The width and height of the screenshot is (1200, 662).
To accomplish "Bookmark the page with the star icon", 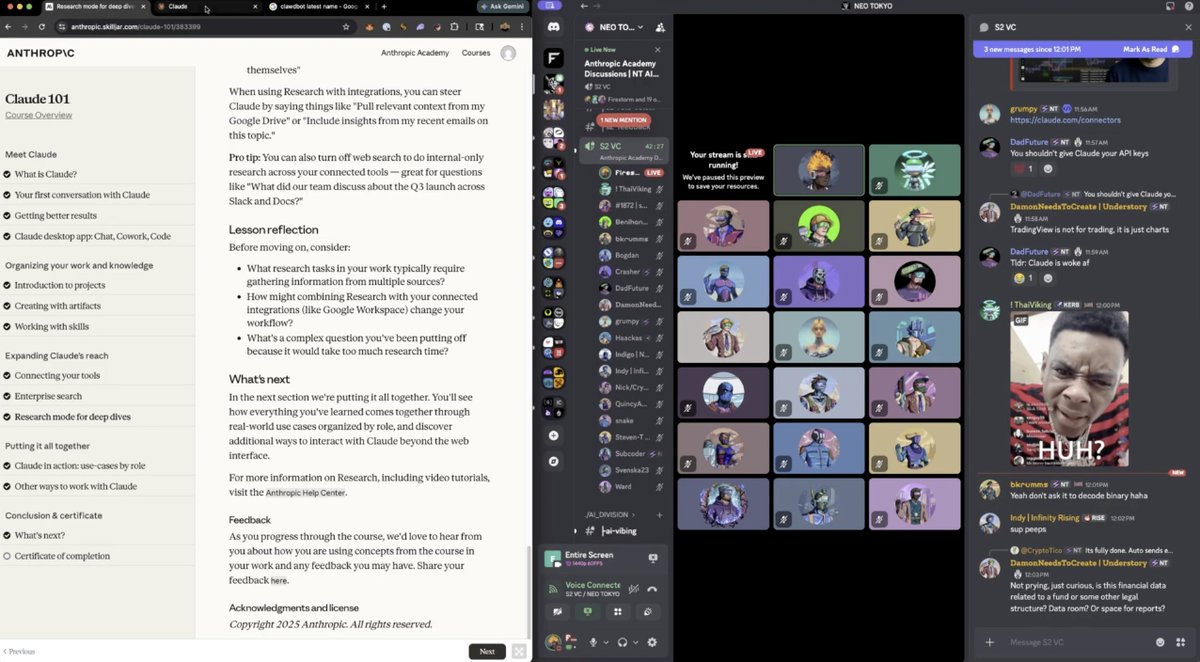I will coord(346,27).
